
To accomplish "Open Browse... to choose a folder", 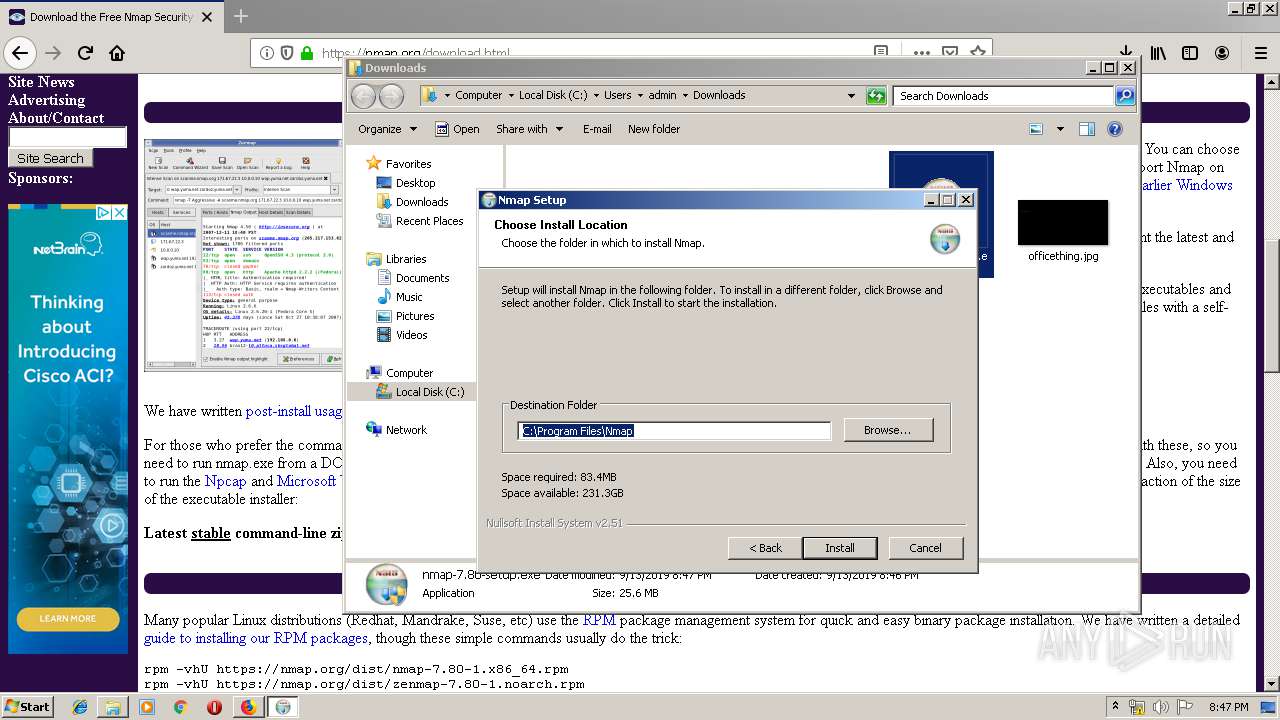I will 888,430.
